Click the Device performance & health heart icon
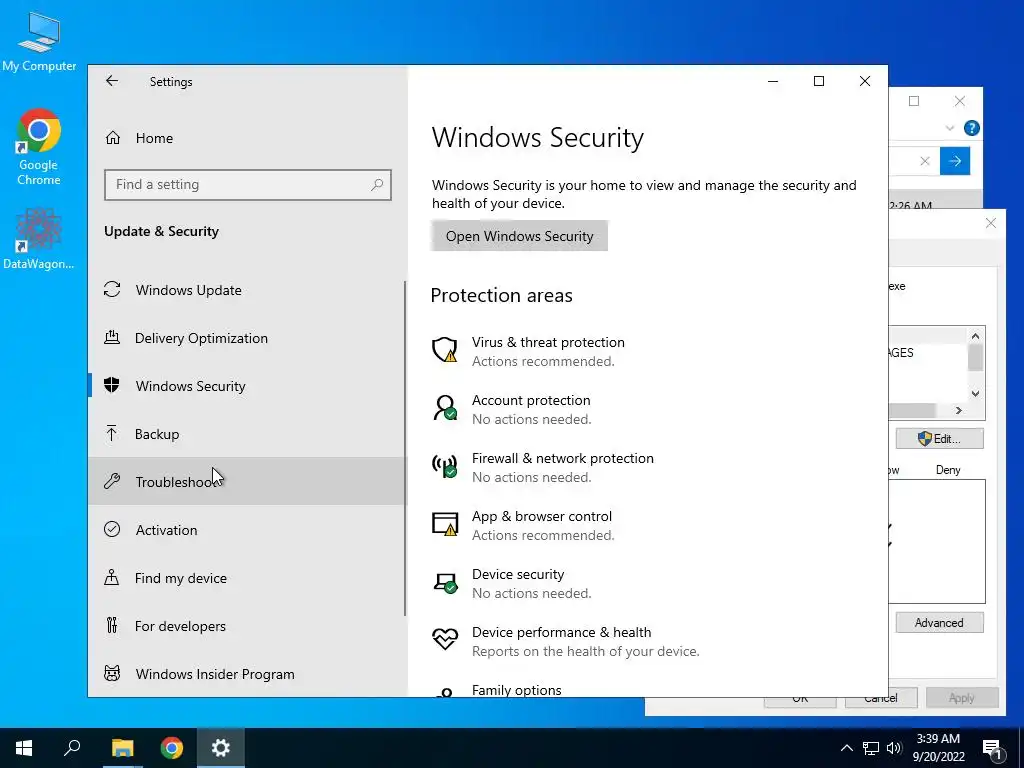The image size is (1024, 768). (x=445, y=639)
